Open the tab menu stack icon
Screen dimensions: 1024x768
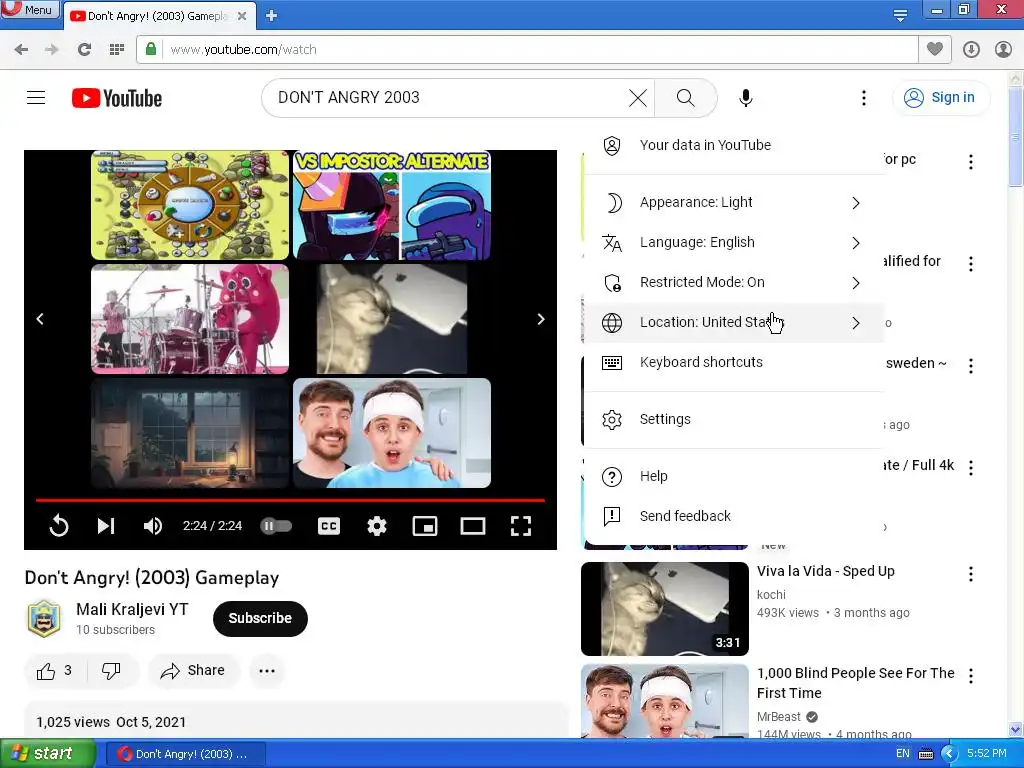901,16
